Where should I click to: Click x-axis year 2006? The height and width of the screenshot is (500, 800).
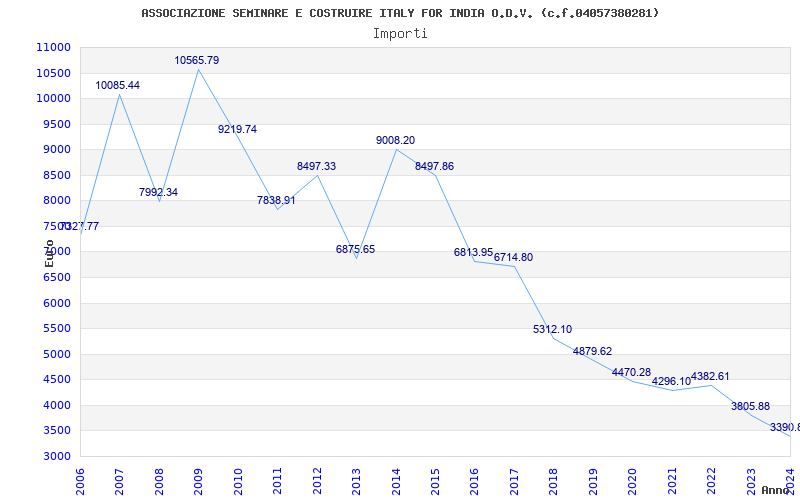(80, 481)
